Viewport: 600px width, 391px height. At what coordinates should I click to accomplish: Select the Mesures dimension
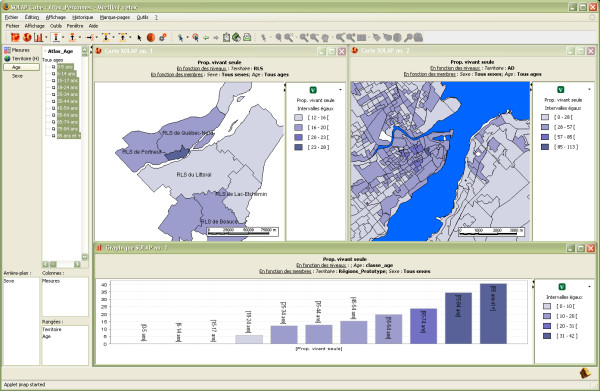pyautogui.click(x=17, y=50)
